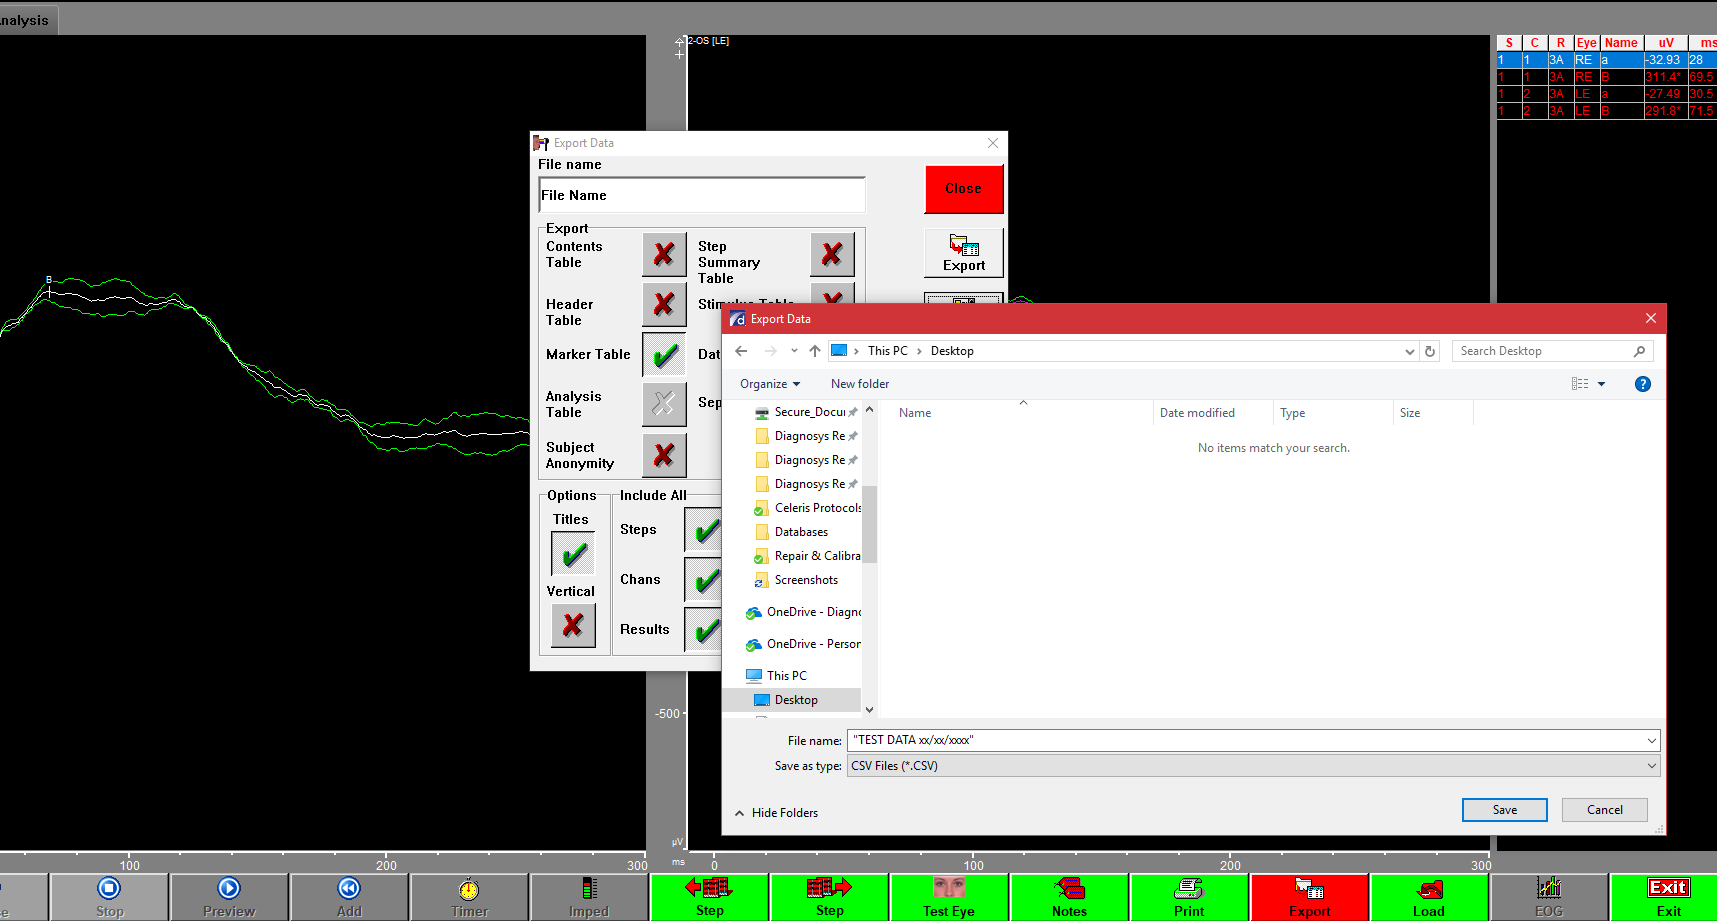This screenshot has width=1717, height=921.
Task: Toggle the Contents Table export option
Action: tap(664, 255)
